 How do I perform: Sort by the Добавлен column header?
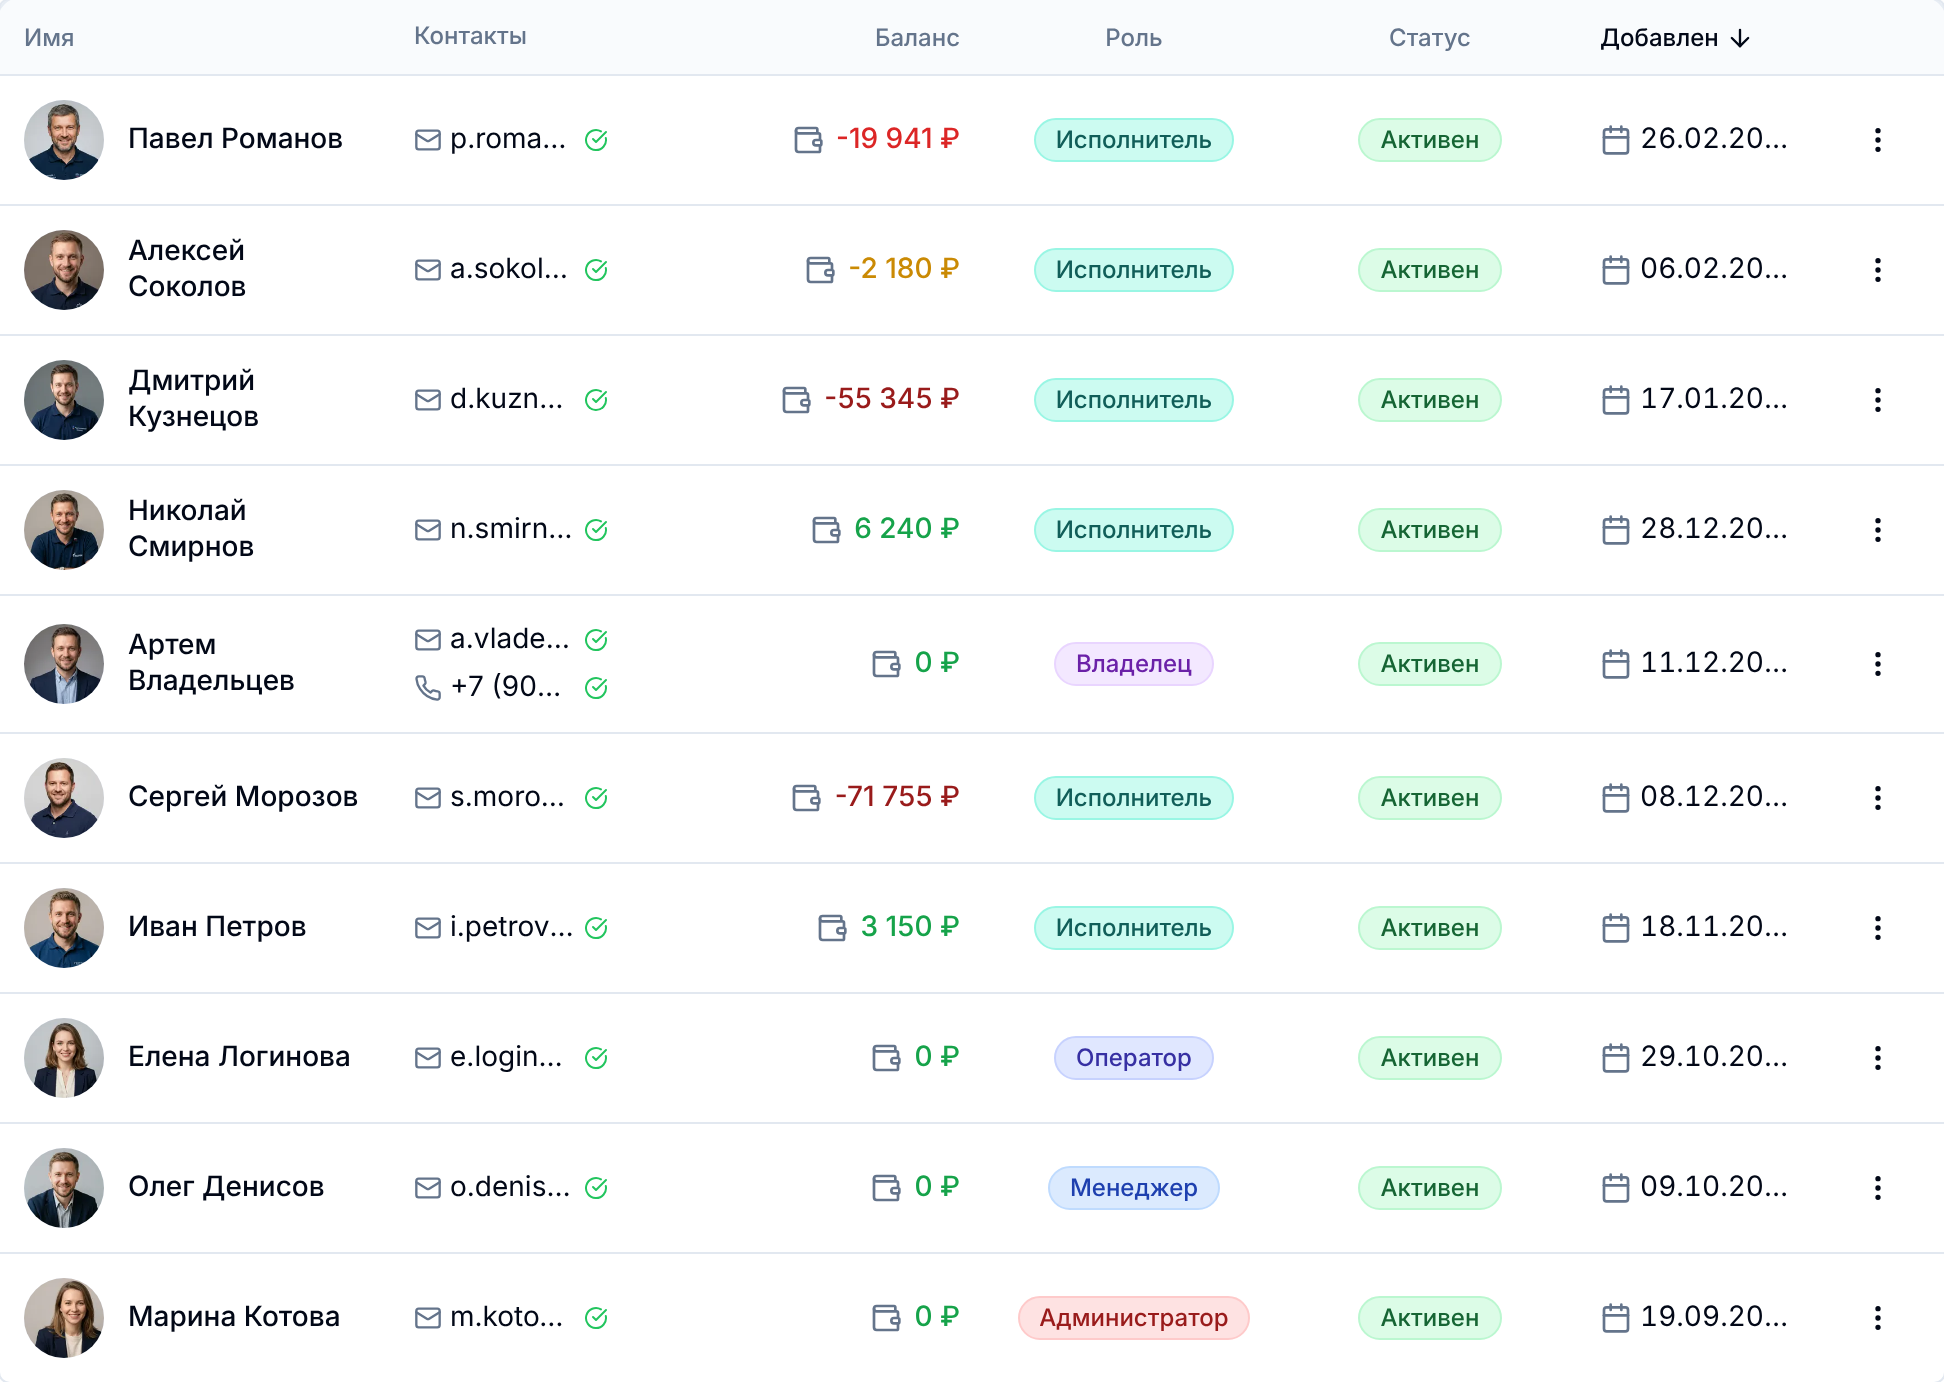[1675, 38]
